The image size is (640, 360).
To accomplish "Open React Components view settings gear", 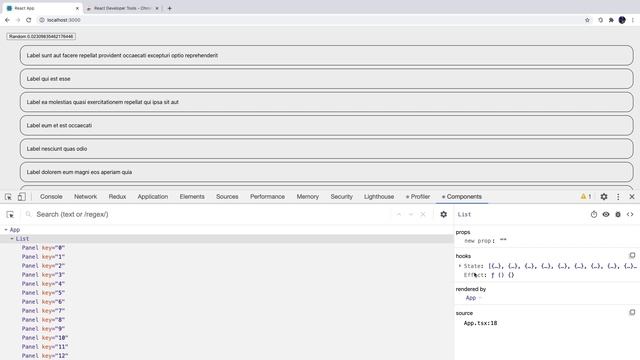I will [x=443, y=214].
